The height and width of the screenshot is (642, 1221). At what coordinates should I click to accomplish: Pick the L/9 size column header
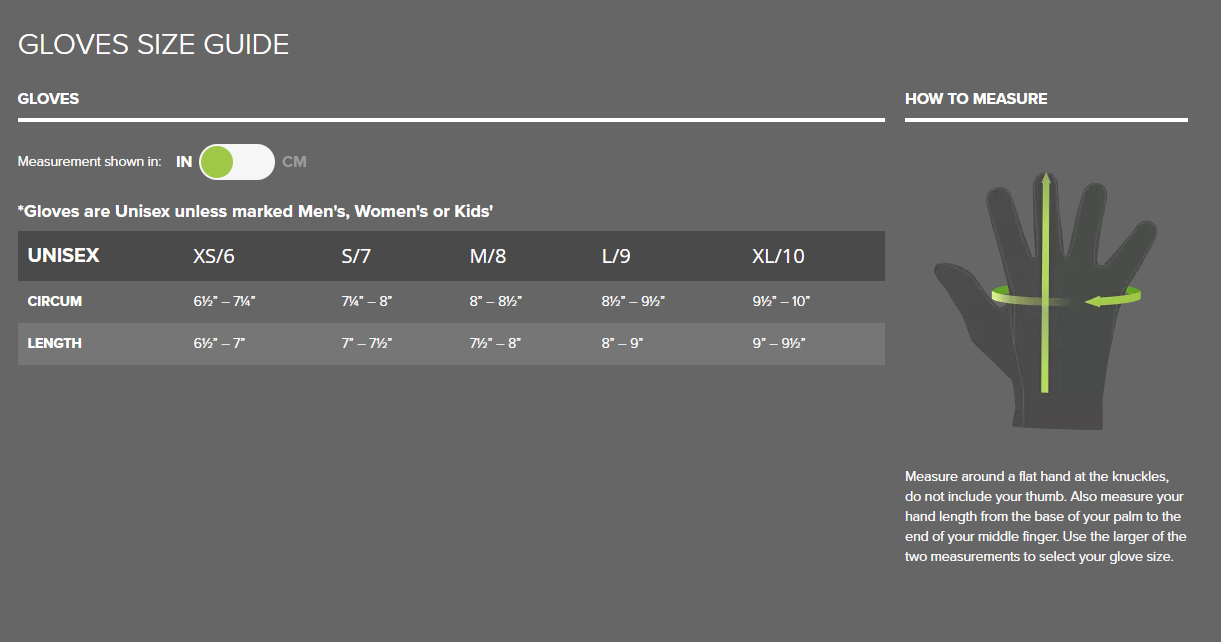point(616,257)
